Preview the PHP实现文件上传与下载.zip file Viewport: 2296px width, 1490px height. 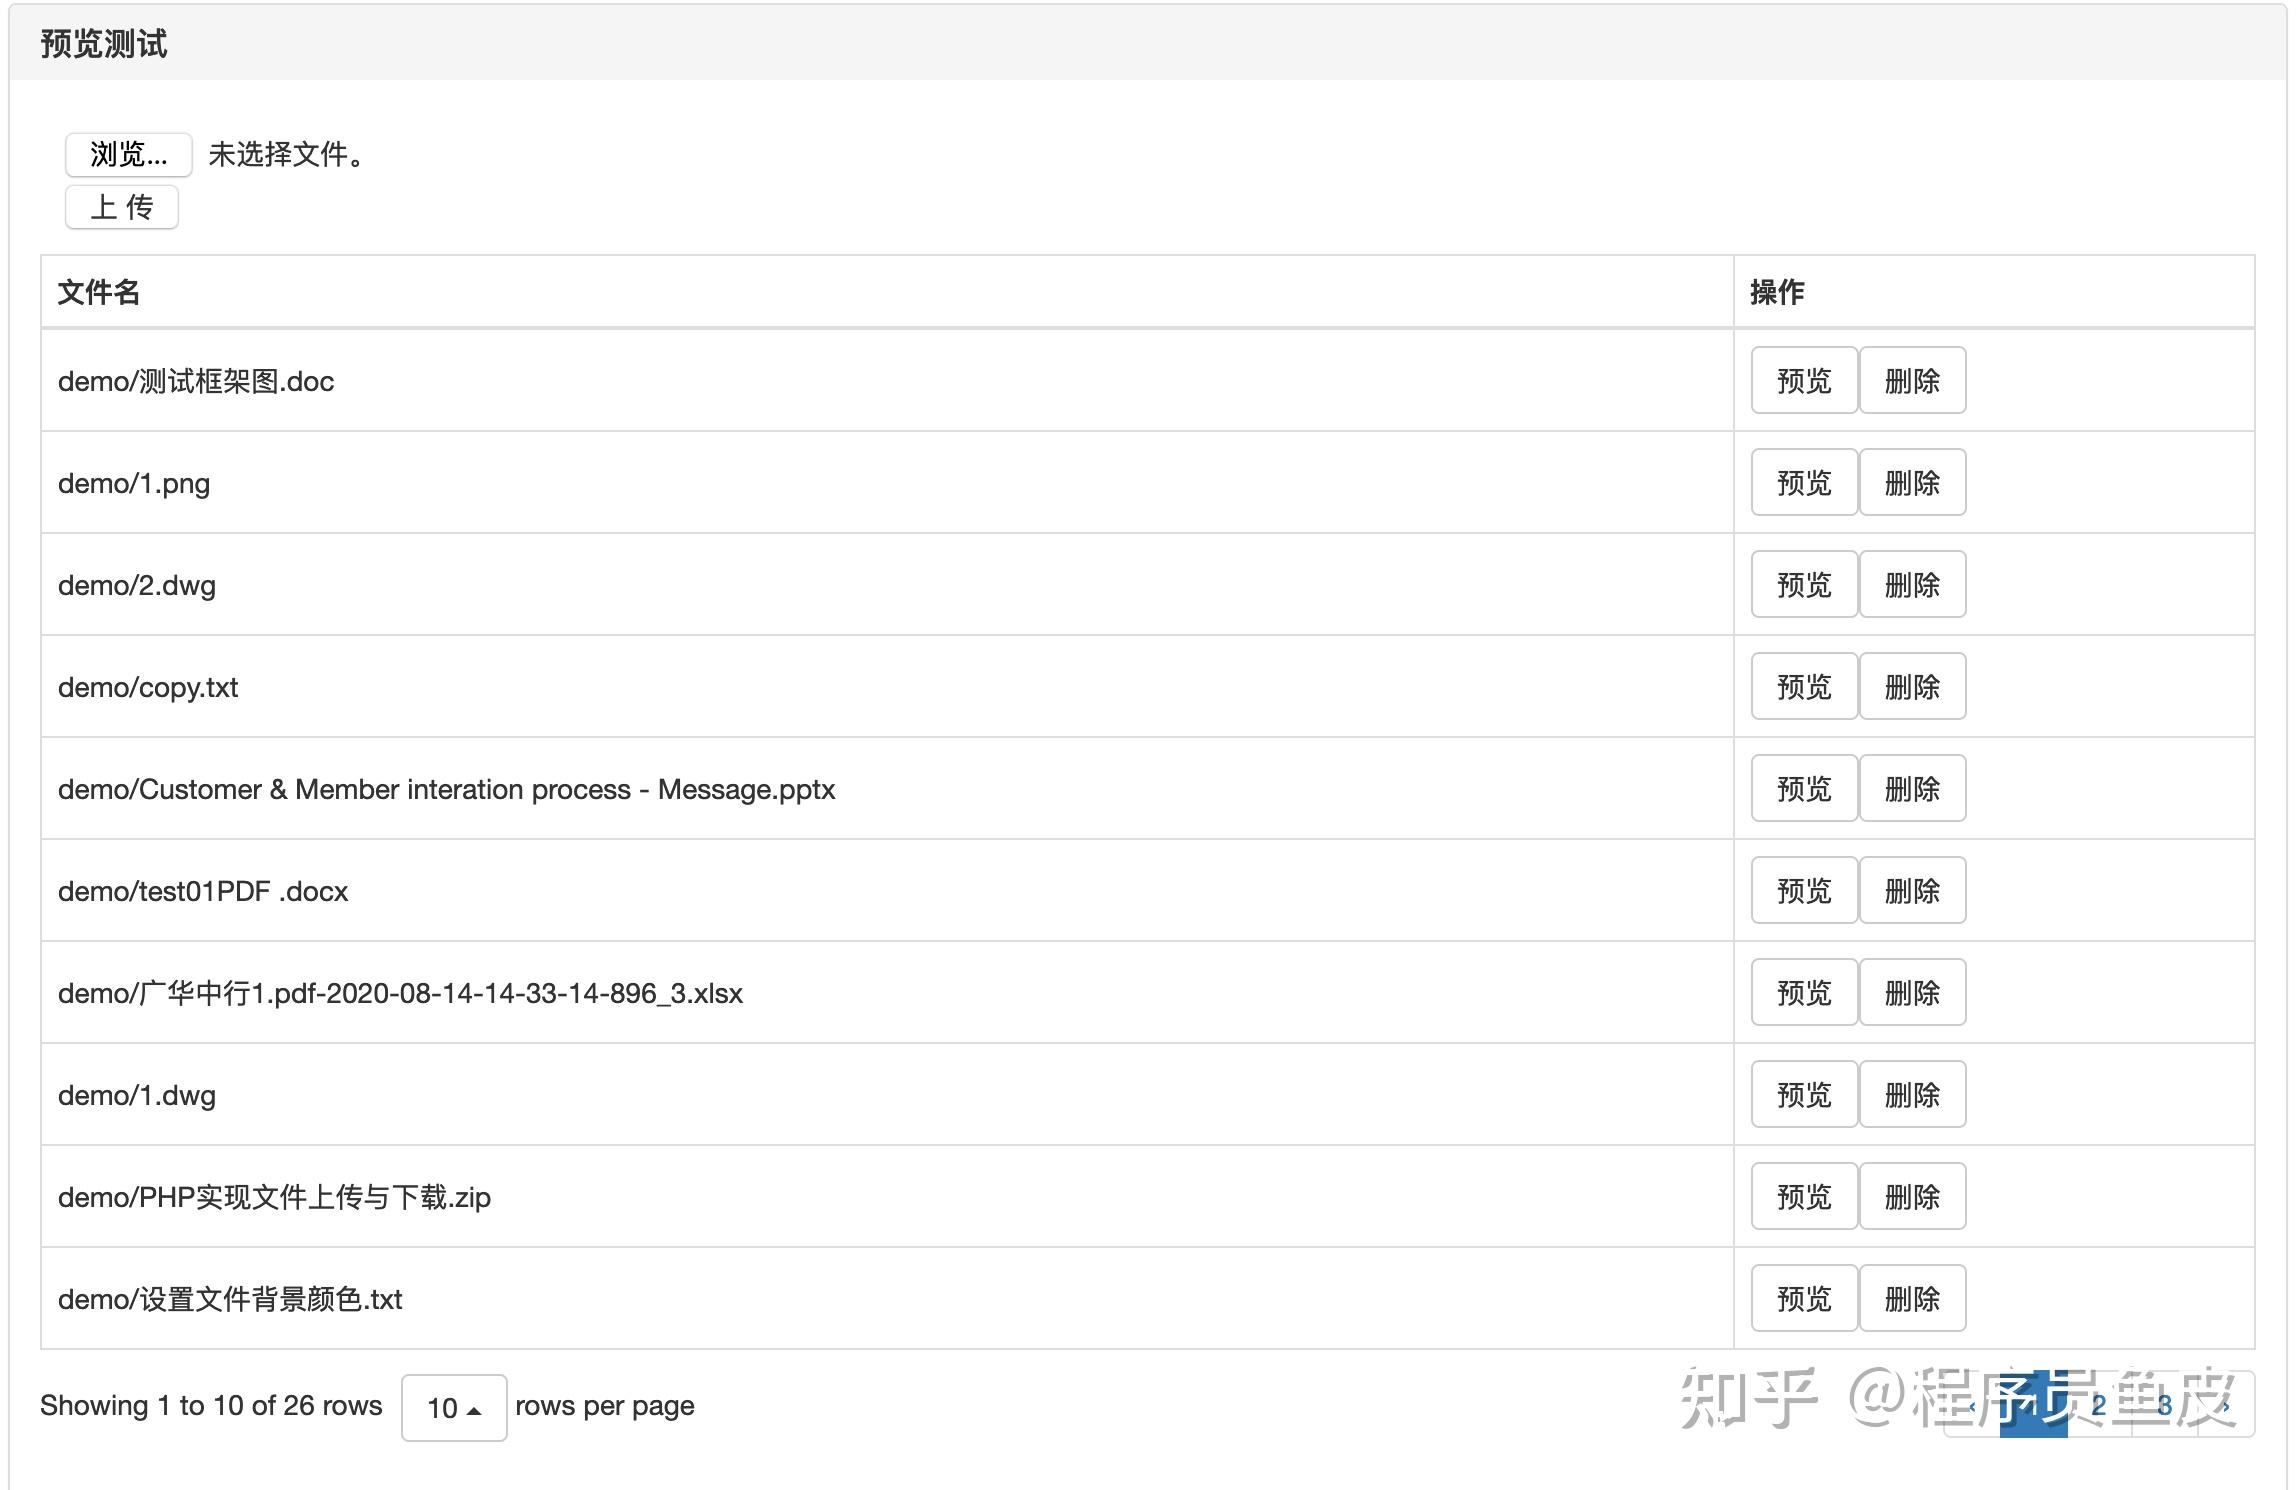tap(1803, 1197)
